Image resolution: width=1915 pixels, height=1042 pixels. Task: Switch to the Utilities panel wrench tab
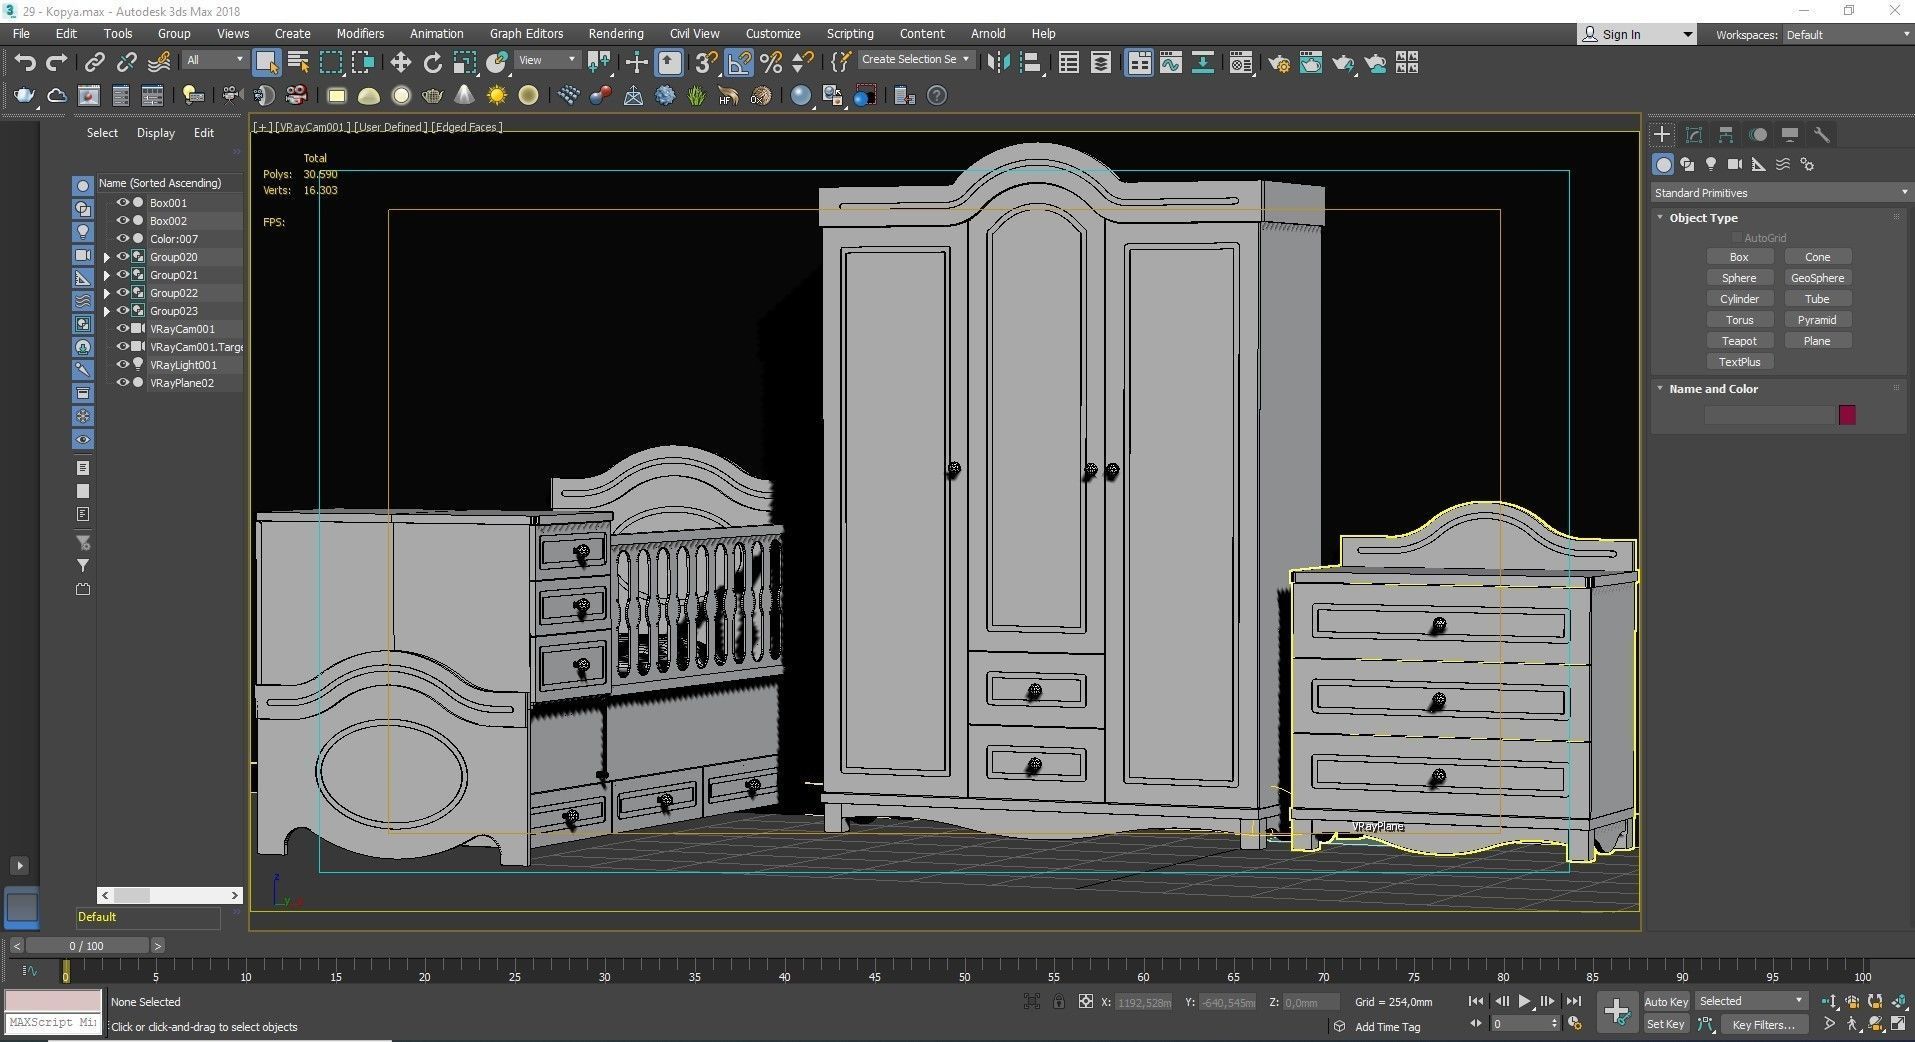1822,134
